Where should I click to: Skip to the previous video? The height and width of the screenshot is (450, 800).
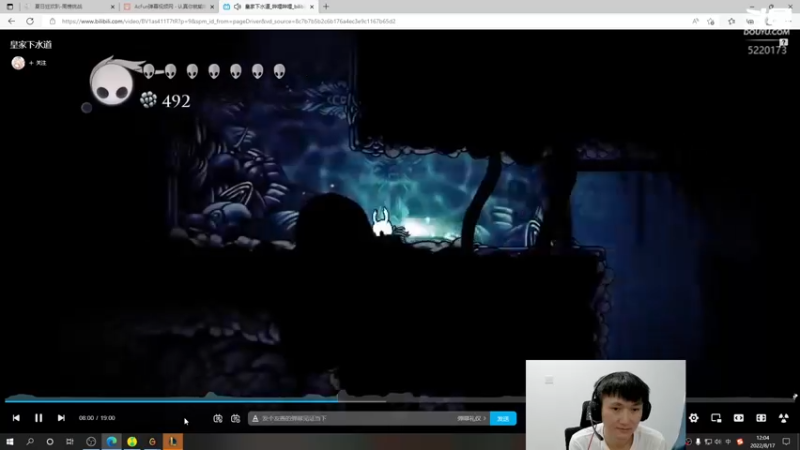click(x=16, y=418)
